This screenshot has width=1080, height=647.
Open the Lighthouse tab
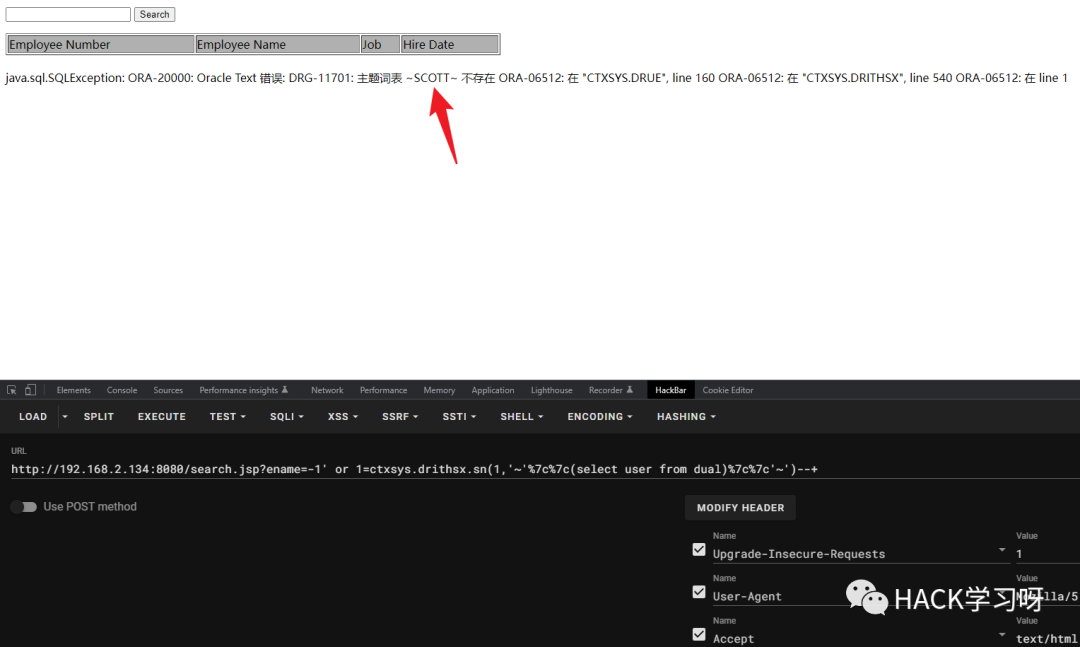(551, 390)
